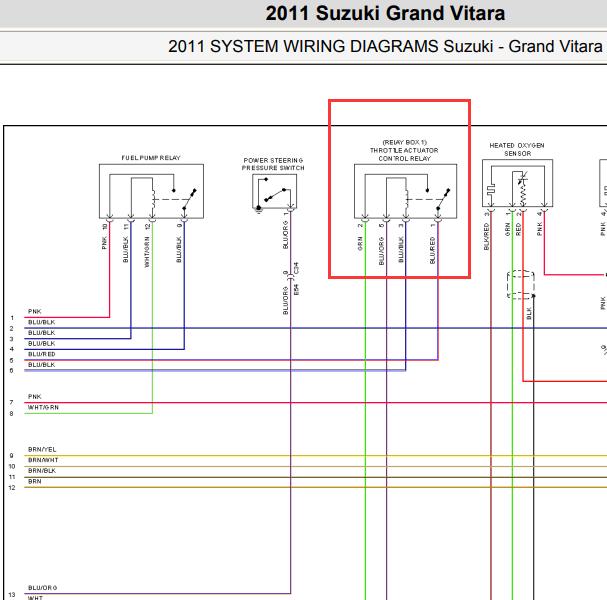The image size is (607, 600).
Task: Click the vertical BLU/BLK label at fuel relay pin 11
Action: tap(125, 250)
